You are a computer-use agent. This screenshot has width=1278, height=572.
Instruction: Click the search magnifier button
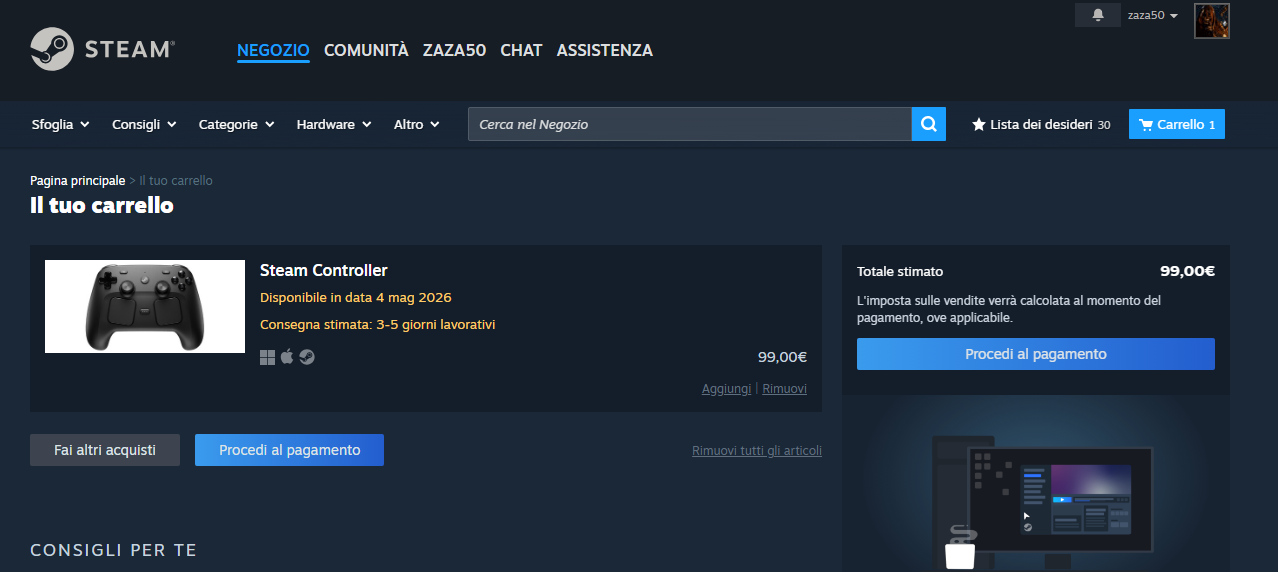click(929, 124)
